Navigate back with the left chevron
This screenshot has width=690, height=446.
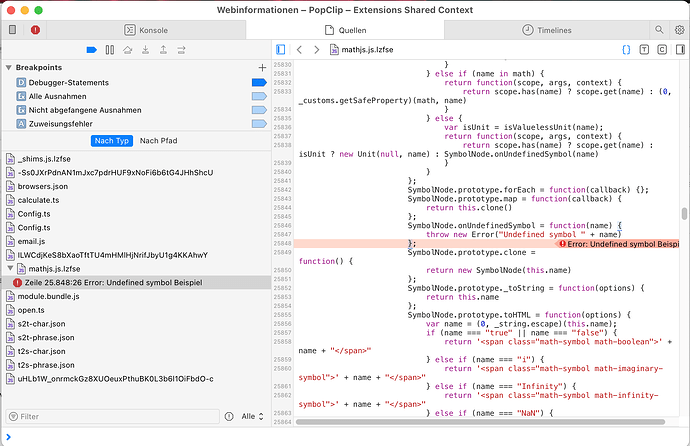click(x=298, y=48)
